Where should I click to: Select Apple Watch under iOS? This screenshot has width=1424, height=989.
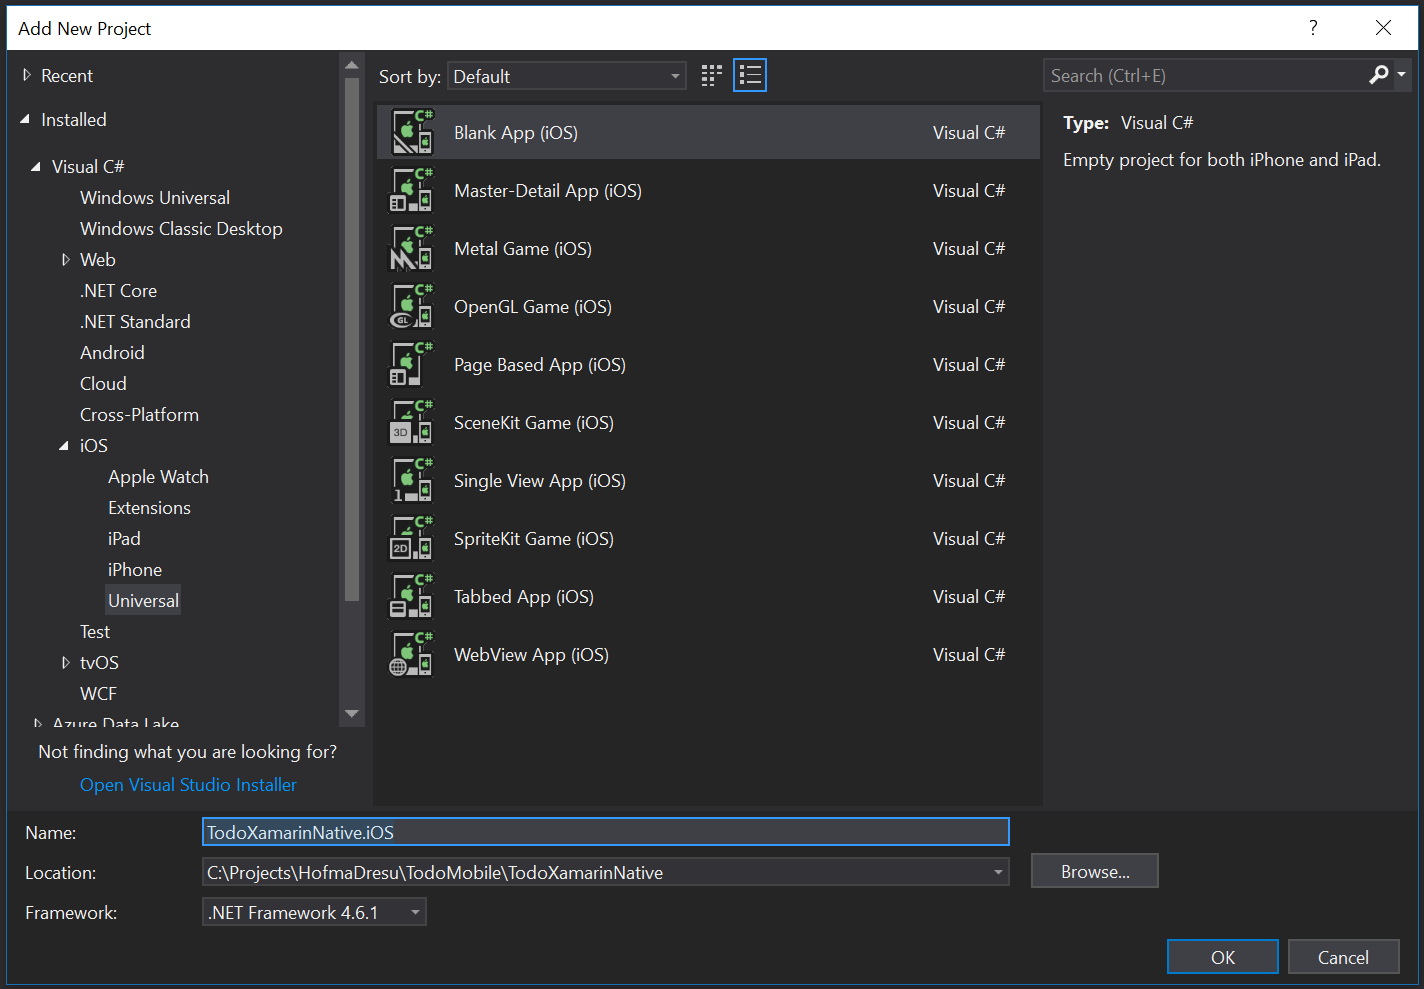pos(158,477)
